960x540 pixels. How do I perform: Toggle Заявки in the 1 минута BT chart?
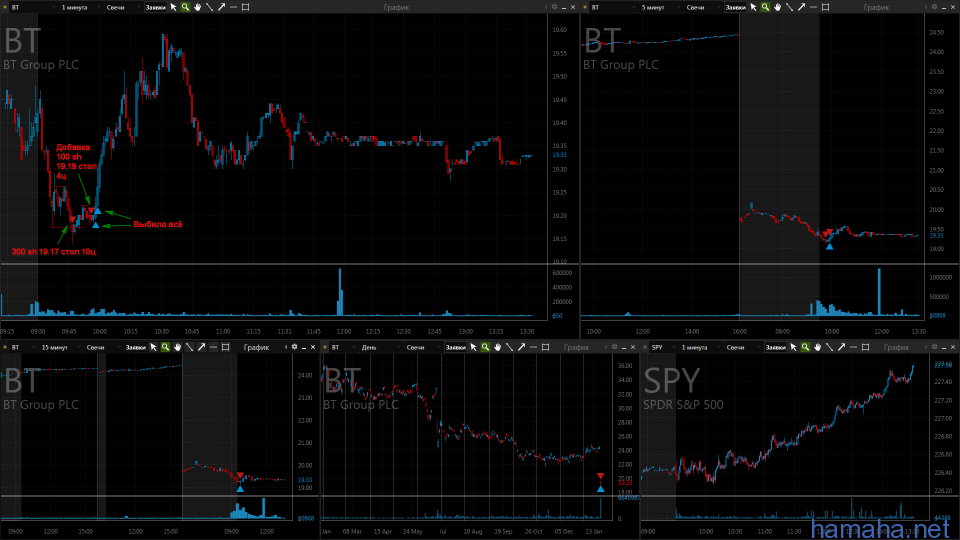tap(156, 7)
